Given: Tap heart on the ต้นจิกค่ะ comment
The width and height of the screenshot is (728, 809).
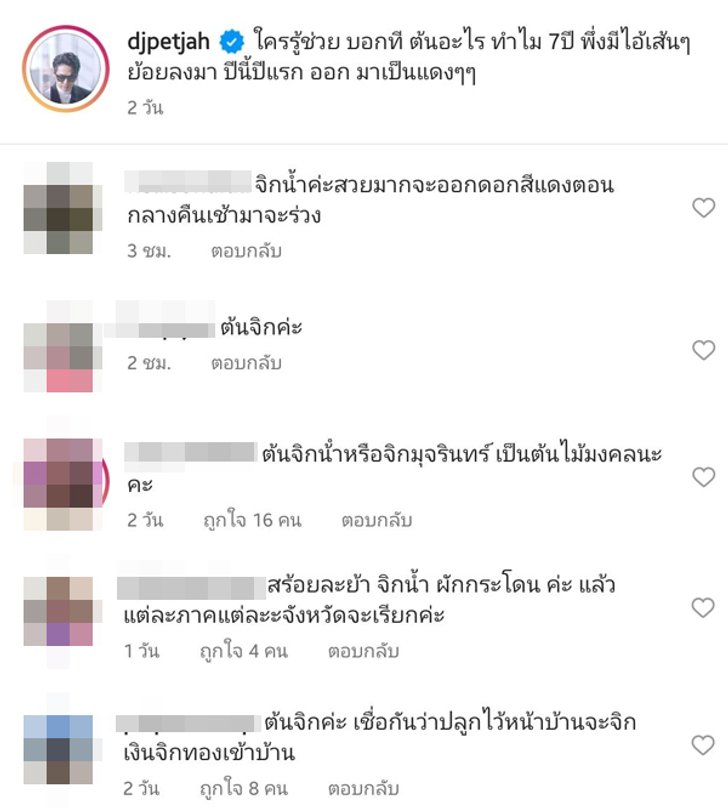Looking at the screenshot, I should 703,350.
